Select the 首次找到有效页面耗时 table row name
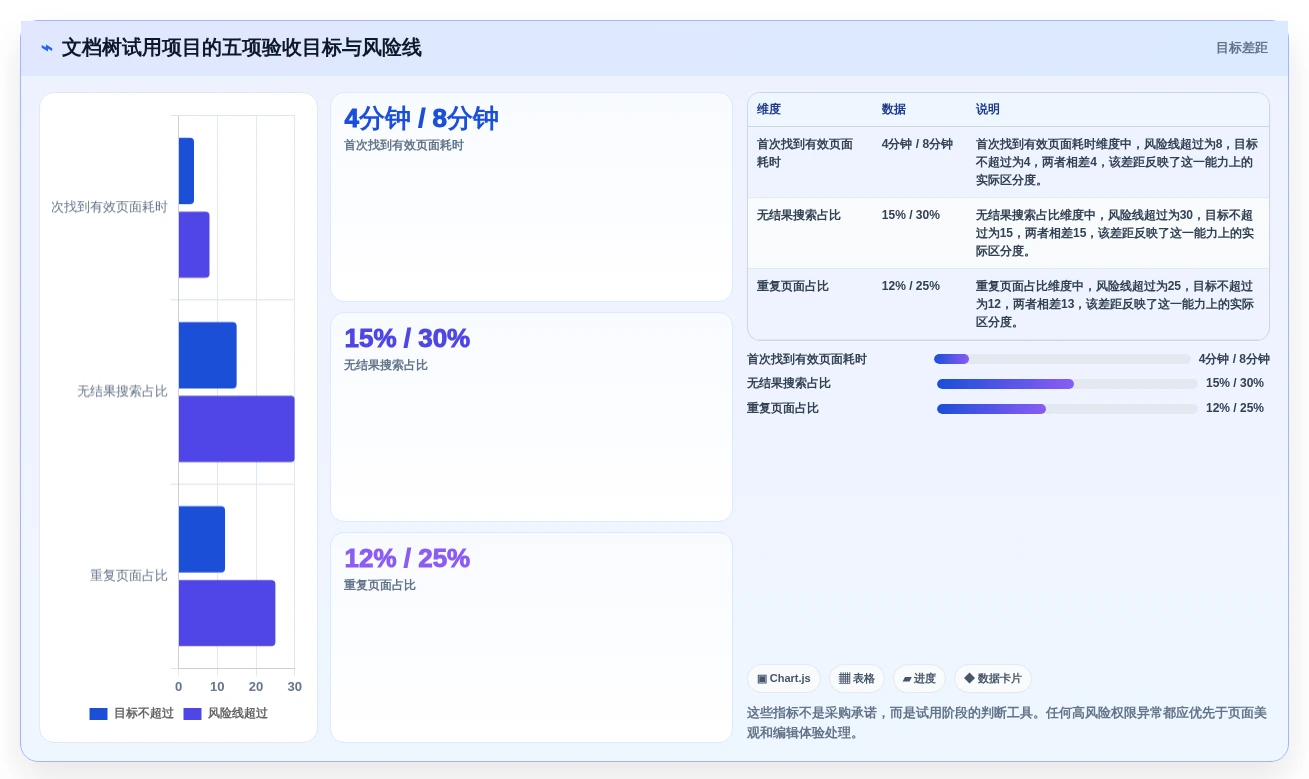This screenshot has width=1309, height=779. click(x=805, y=153)
